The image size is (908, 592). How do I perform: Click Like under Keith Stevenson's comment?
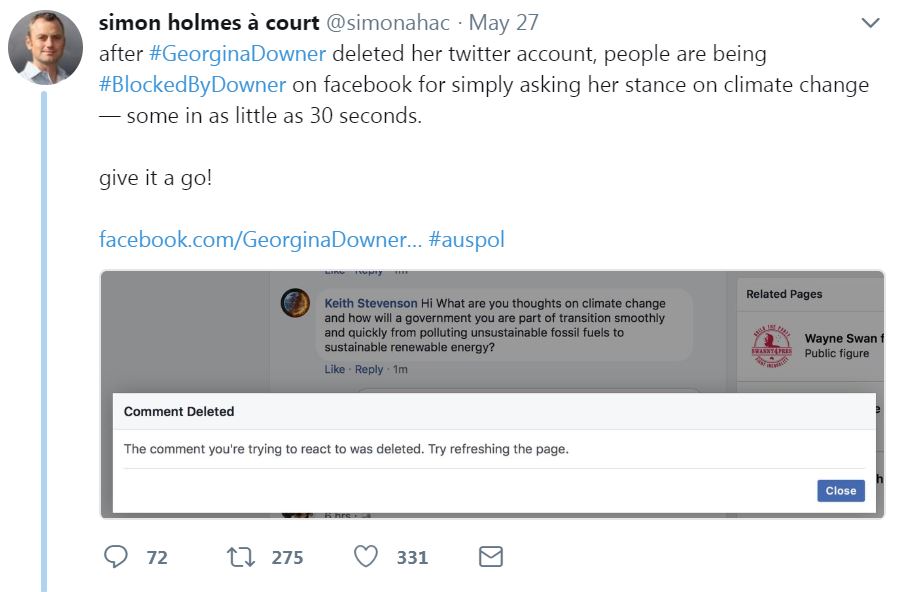(x=334, y=369)
